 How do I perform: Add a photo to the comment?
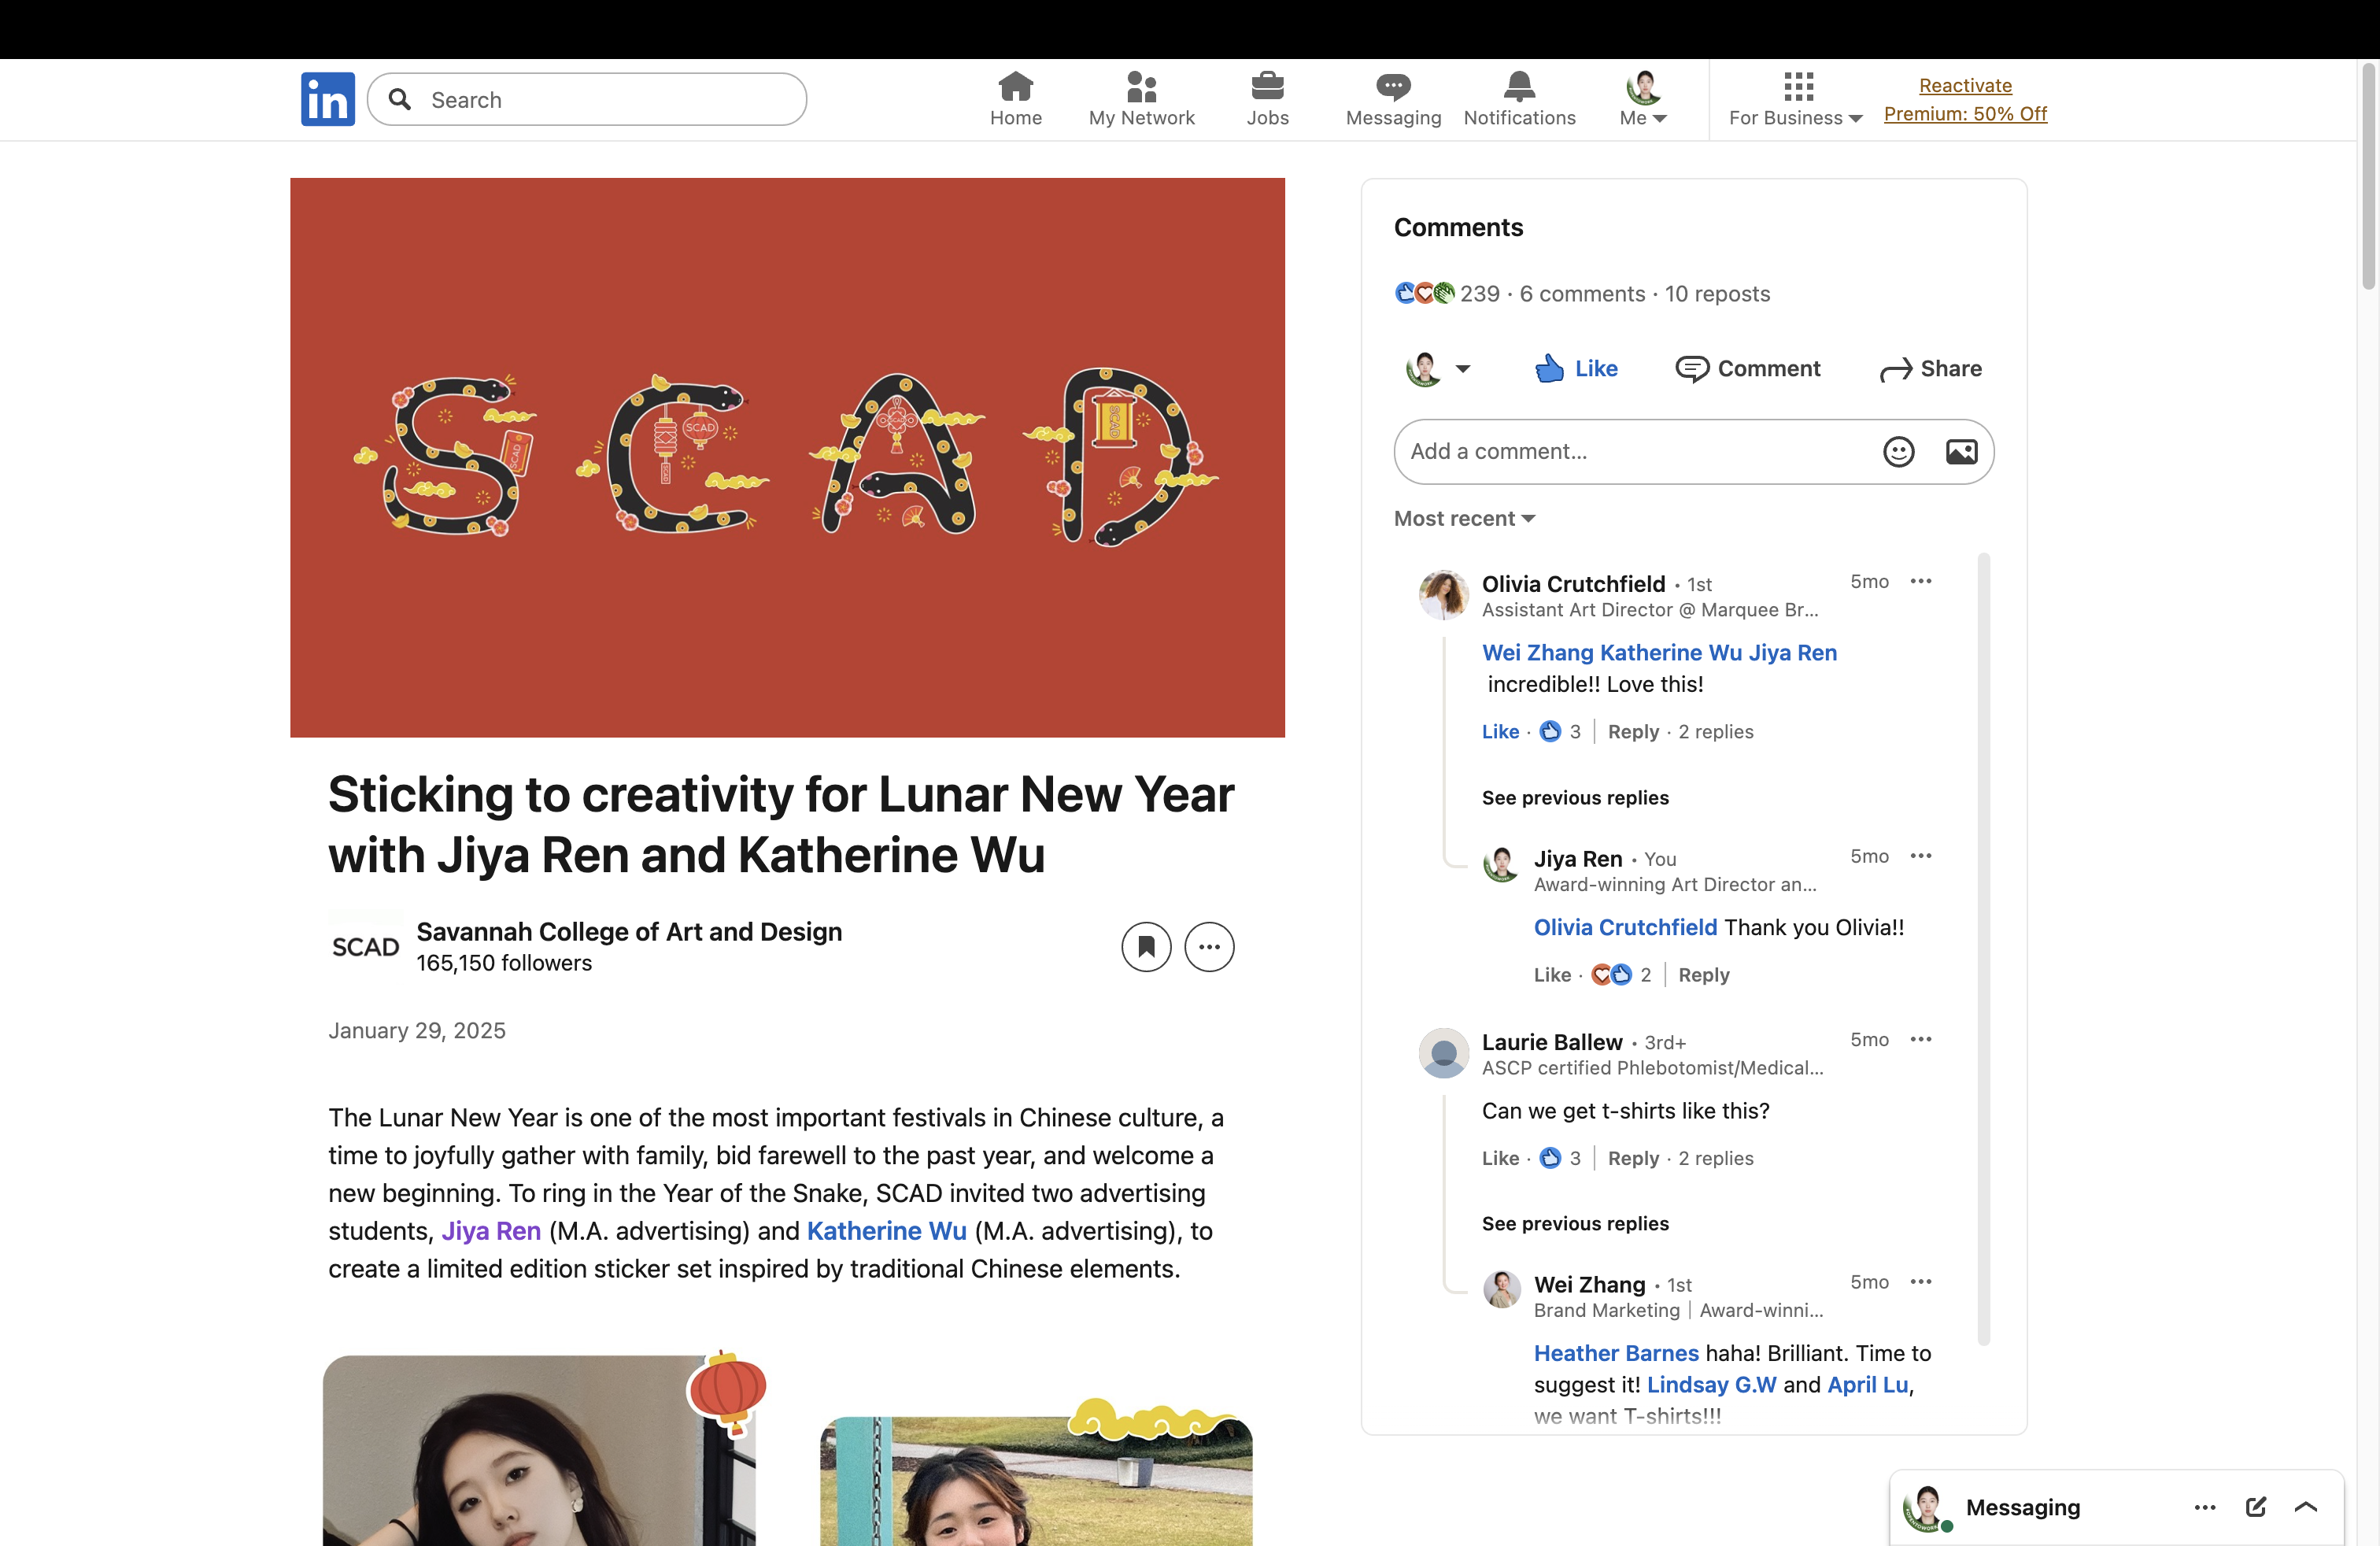click(1961, 452)
